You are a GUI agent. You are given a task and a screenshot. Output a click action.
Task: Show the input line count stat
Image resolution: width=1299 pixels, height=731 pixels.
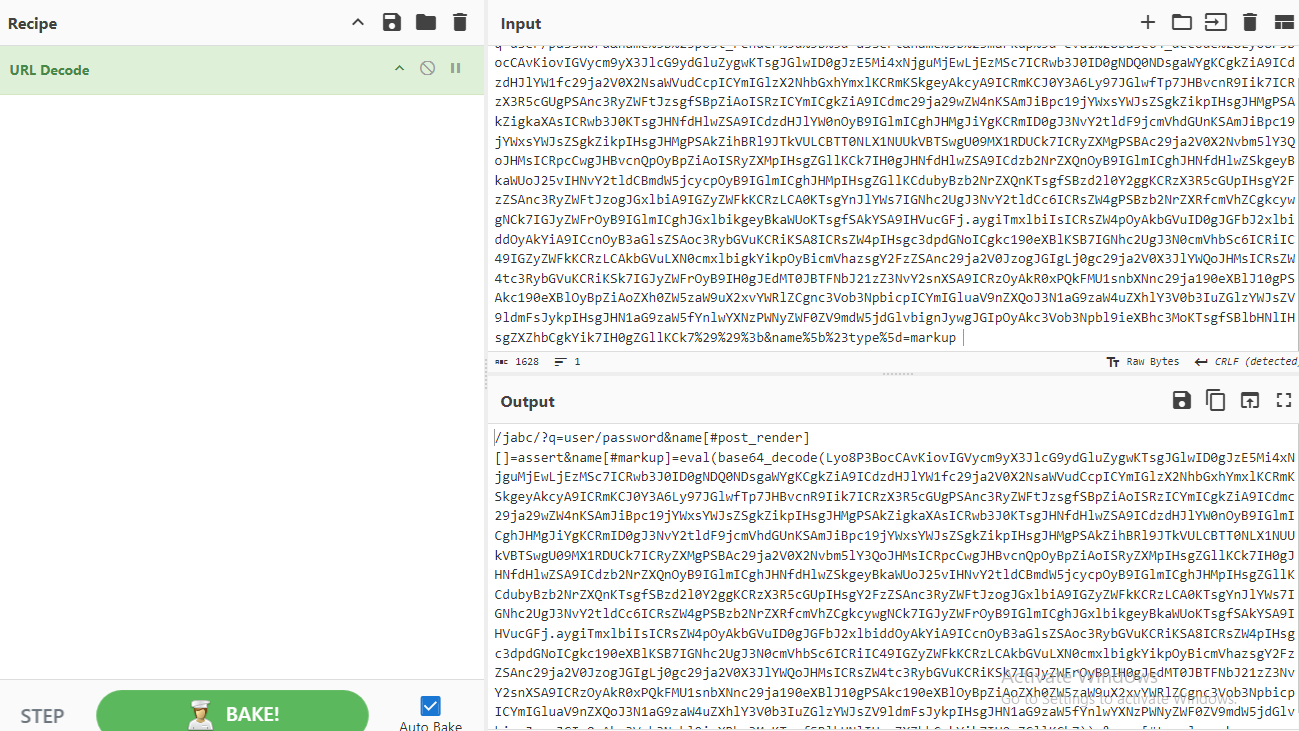568,361
